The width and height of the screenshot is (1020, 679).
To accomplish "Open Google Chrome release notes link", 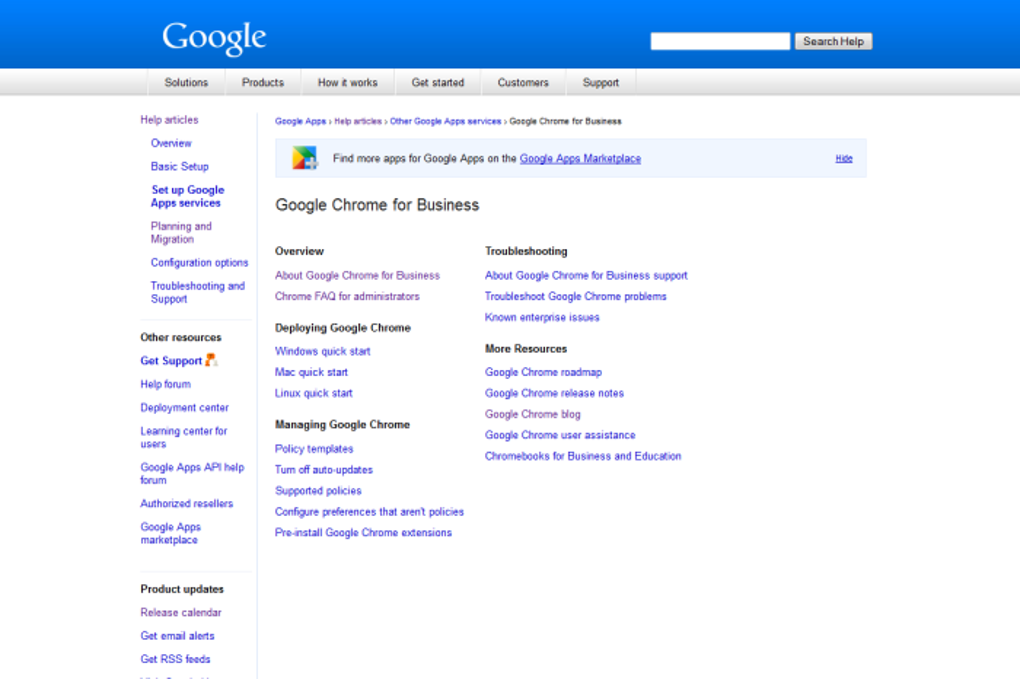I will point(554,393).
